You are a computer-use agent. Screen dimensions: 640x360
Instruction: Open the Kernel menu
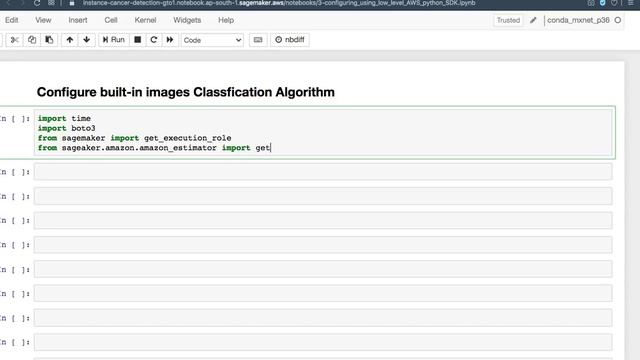point(145,20)
